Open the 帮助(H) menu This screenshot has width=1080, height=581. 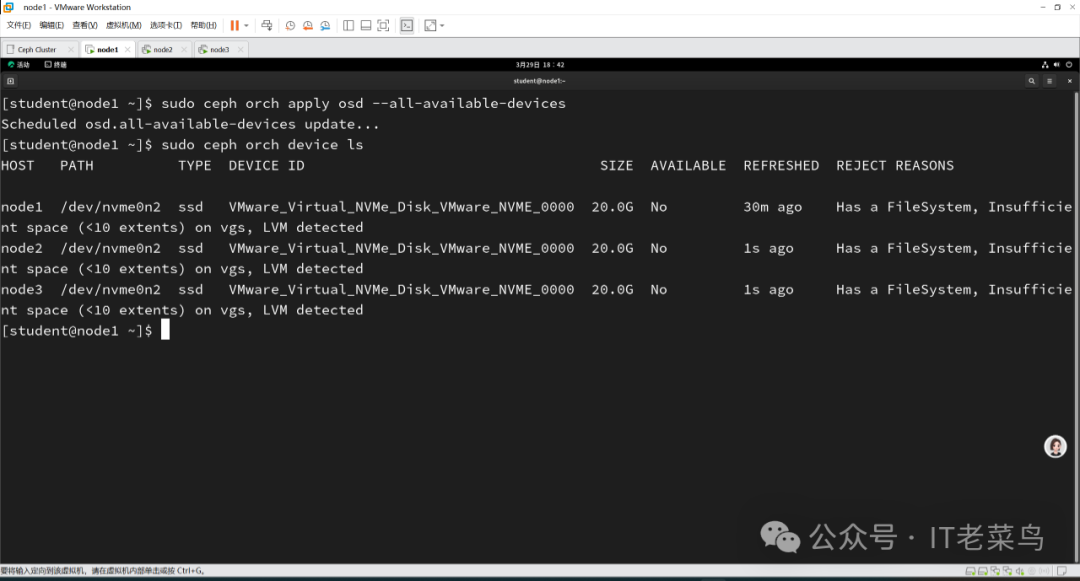coord(203,25)
